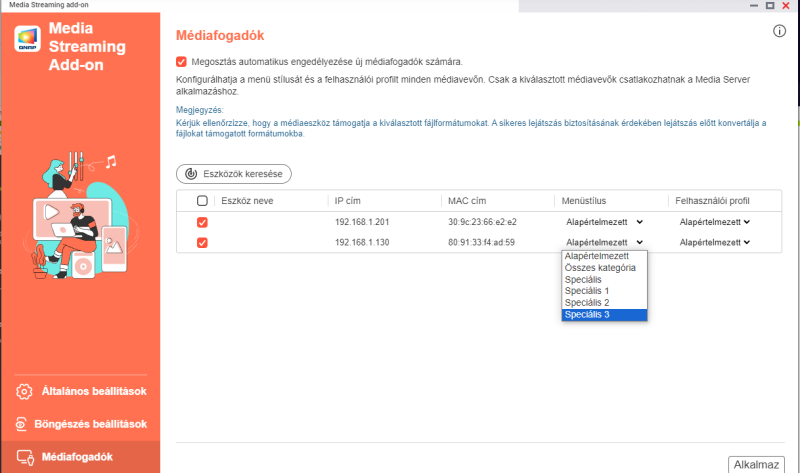The width and height of the screenshot is (800, 473).
Task: Click the gear icon for Általános beállítások
Action: pyautogui.click(x=24, y=391)
